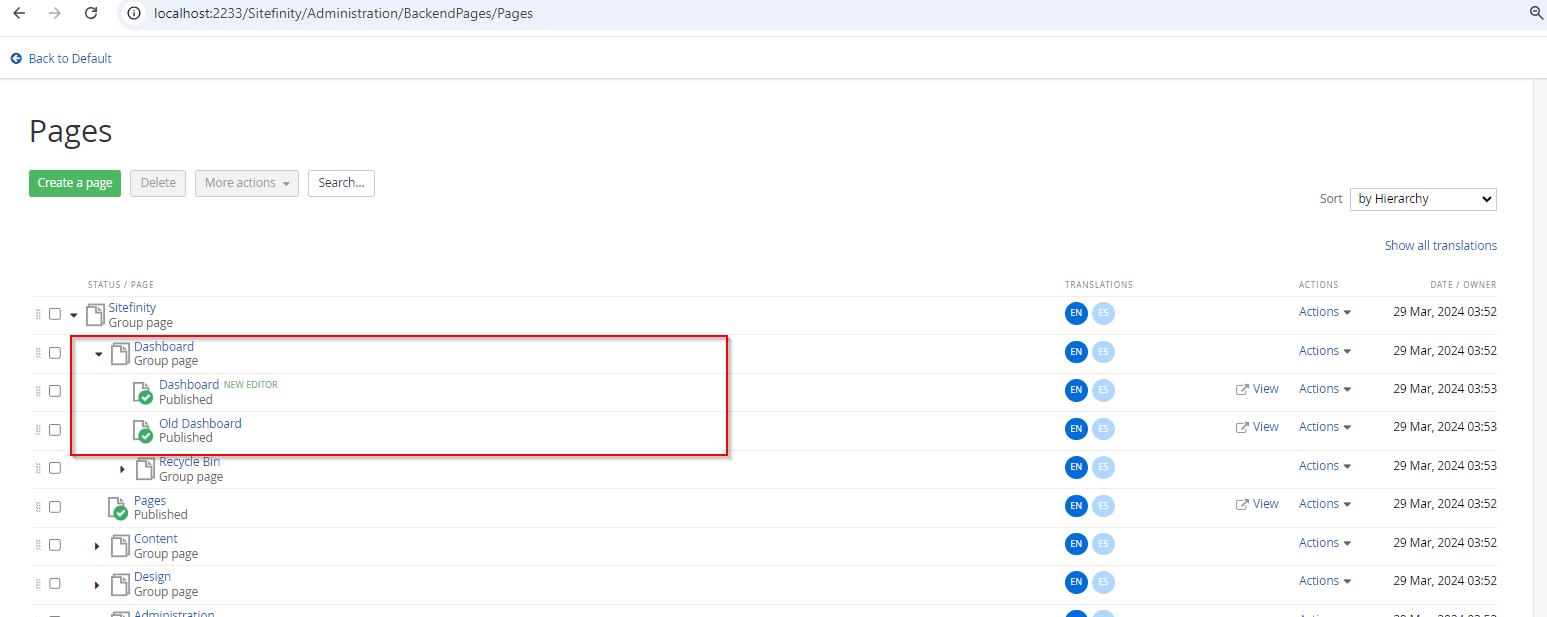The image size is (1547, 617).
Task: Select ES translation for Sitefinity row
Action: [x=1103, y=313]
